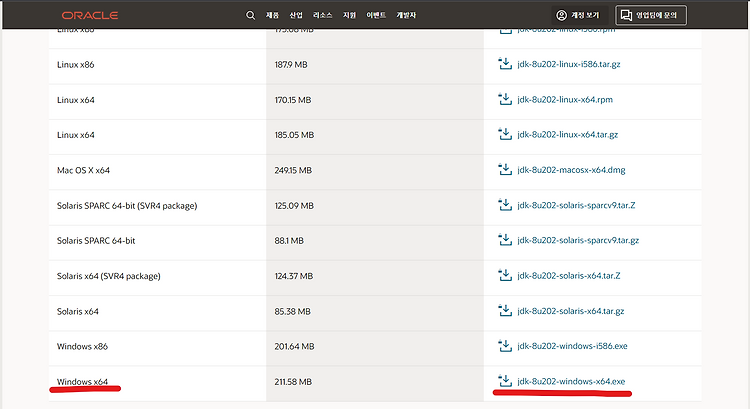Select the Linux x64 label in the 170.15 MB row

pos(76,100)
